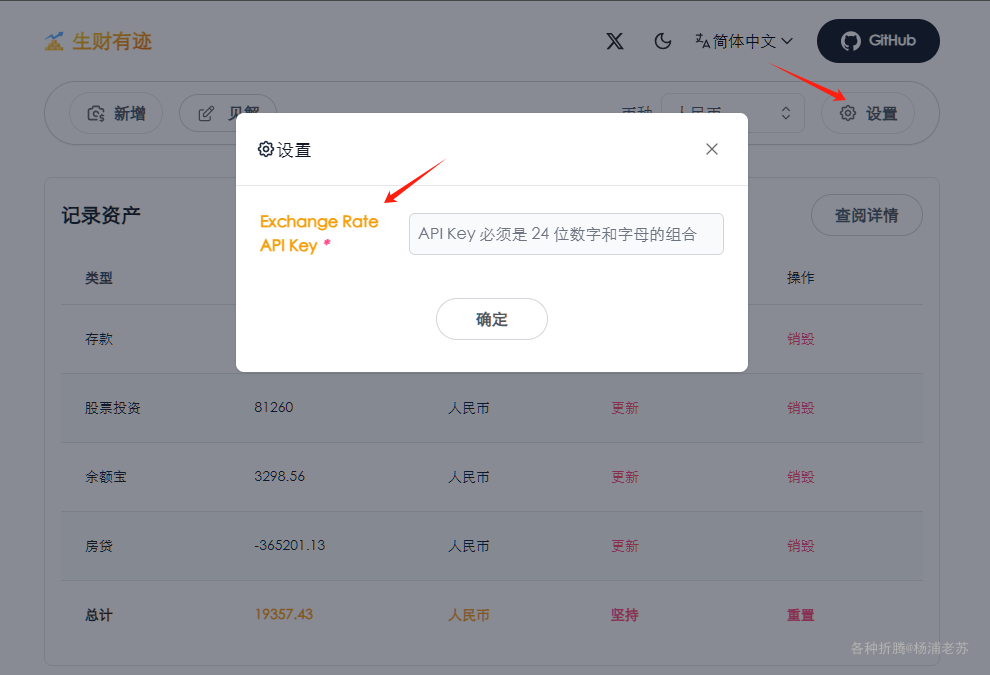Image resolution: width=990 pixels, height=675 pixels.
Task: Click the 新增 add asset button
Action: point(115,113)
